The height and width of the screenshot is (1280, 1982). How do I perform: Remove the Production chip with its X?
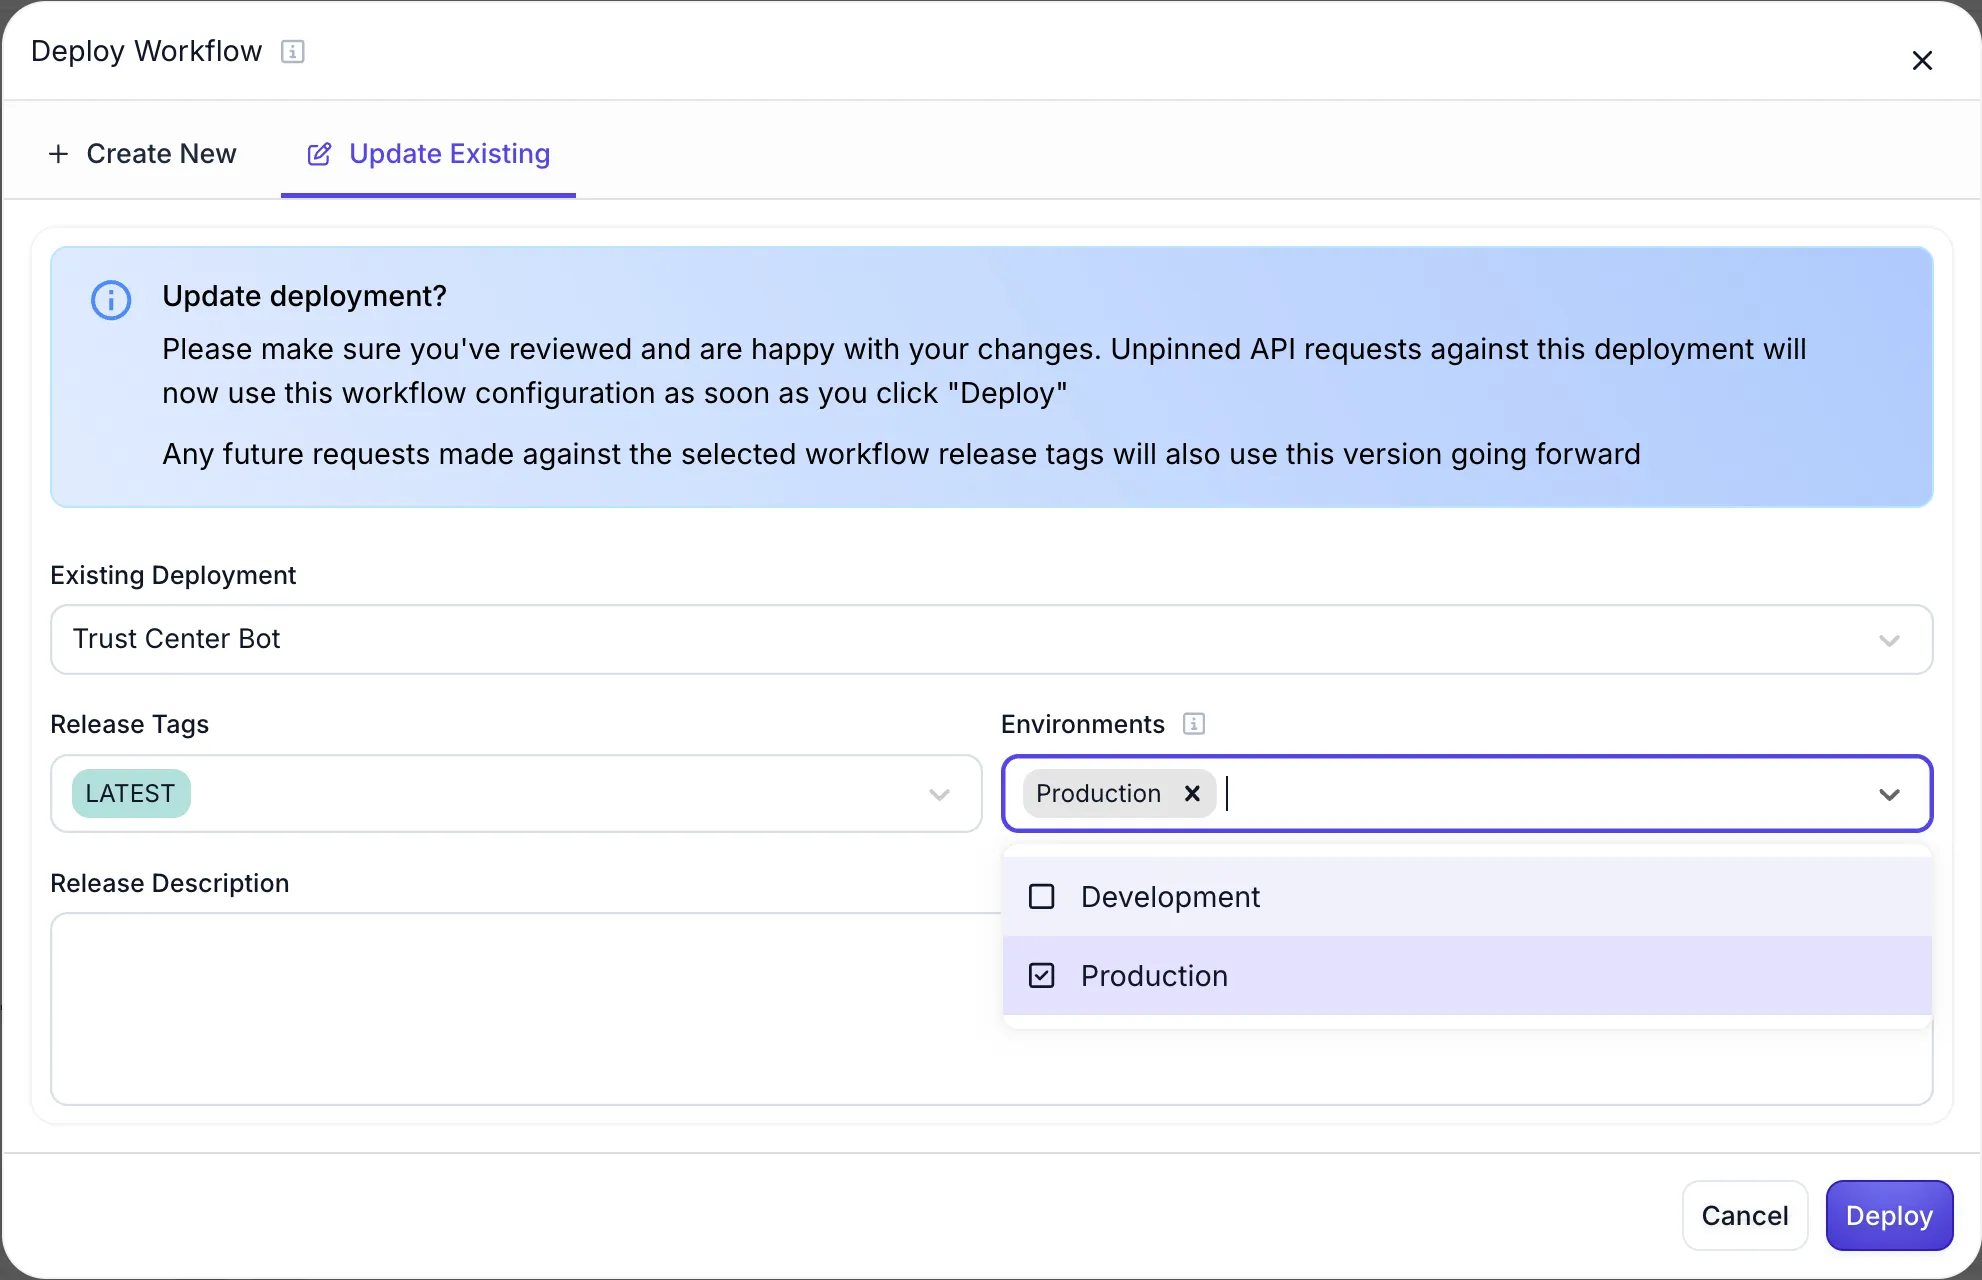[1192, 794]
